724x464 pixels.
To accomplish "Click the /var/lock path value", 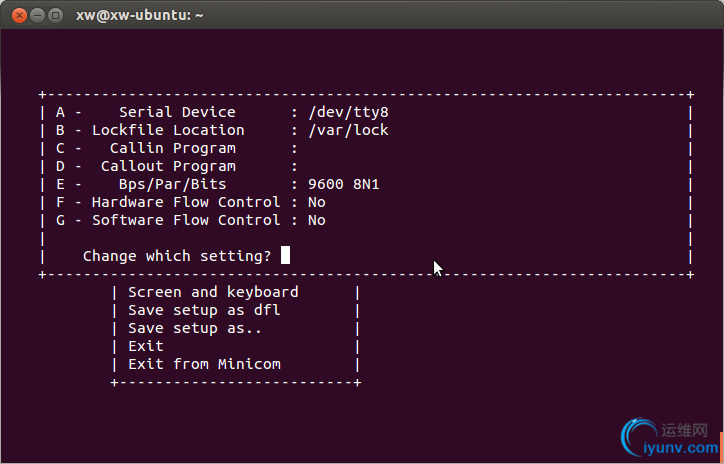I will (x=348, y=130).
